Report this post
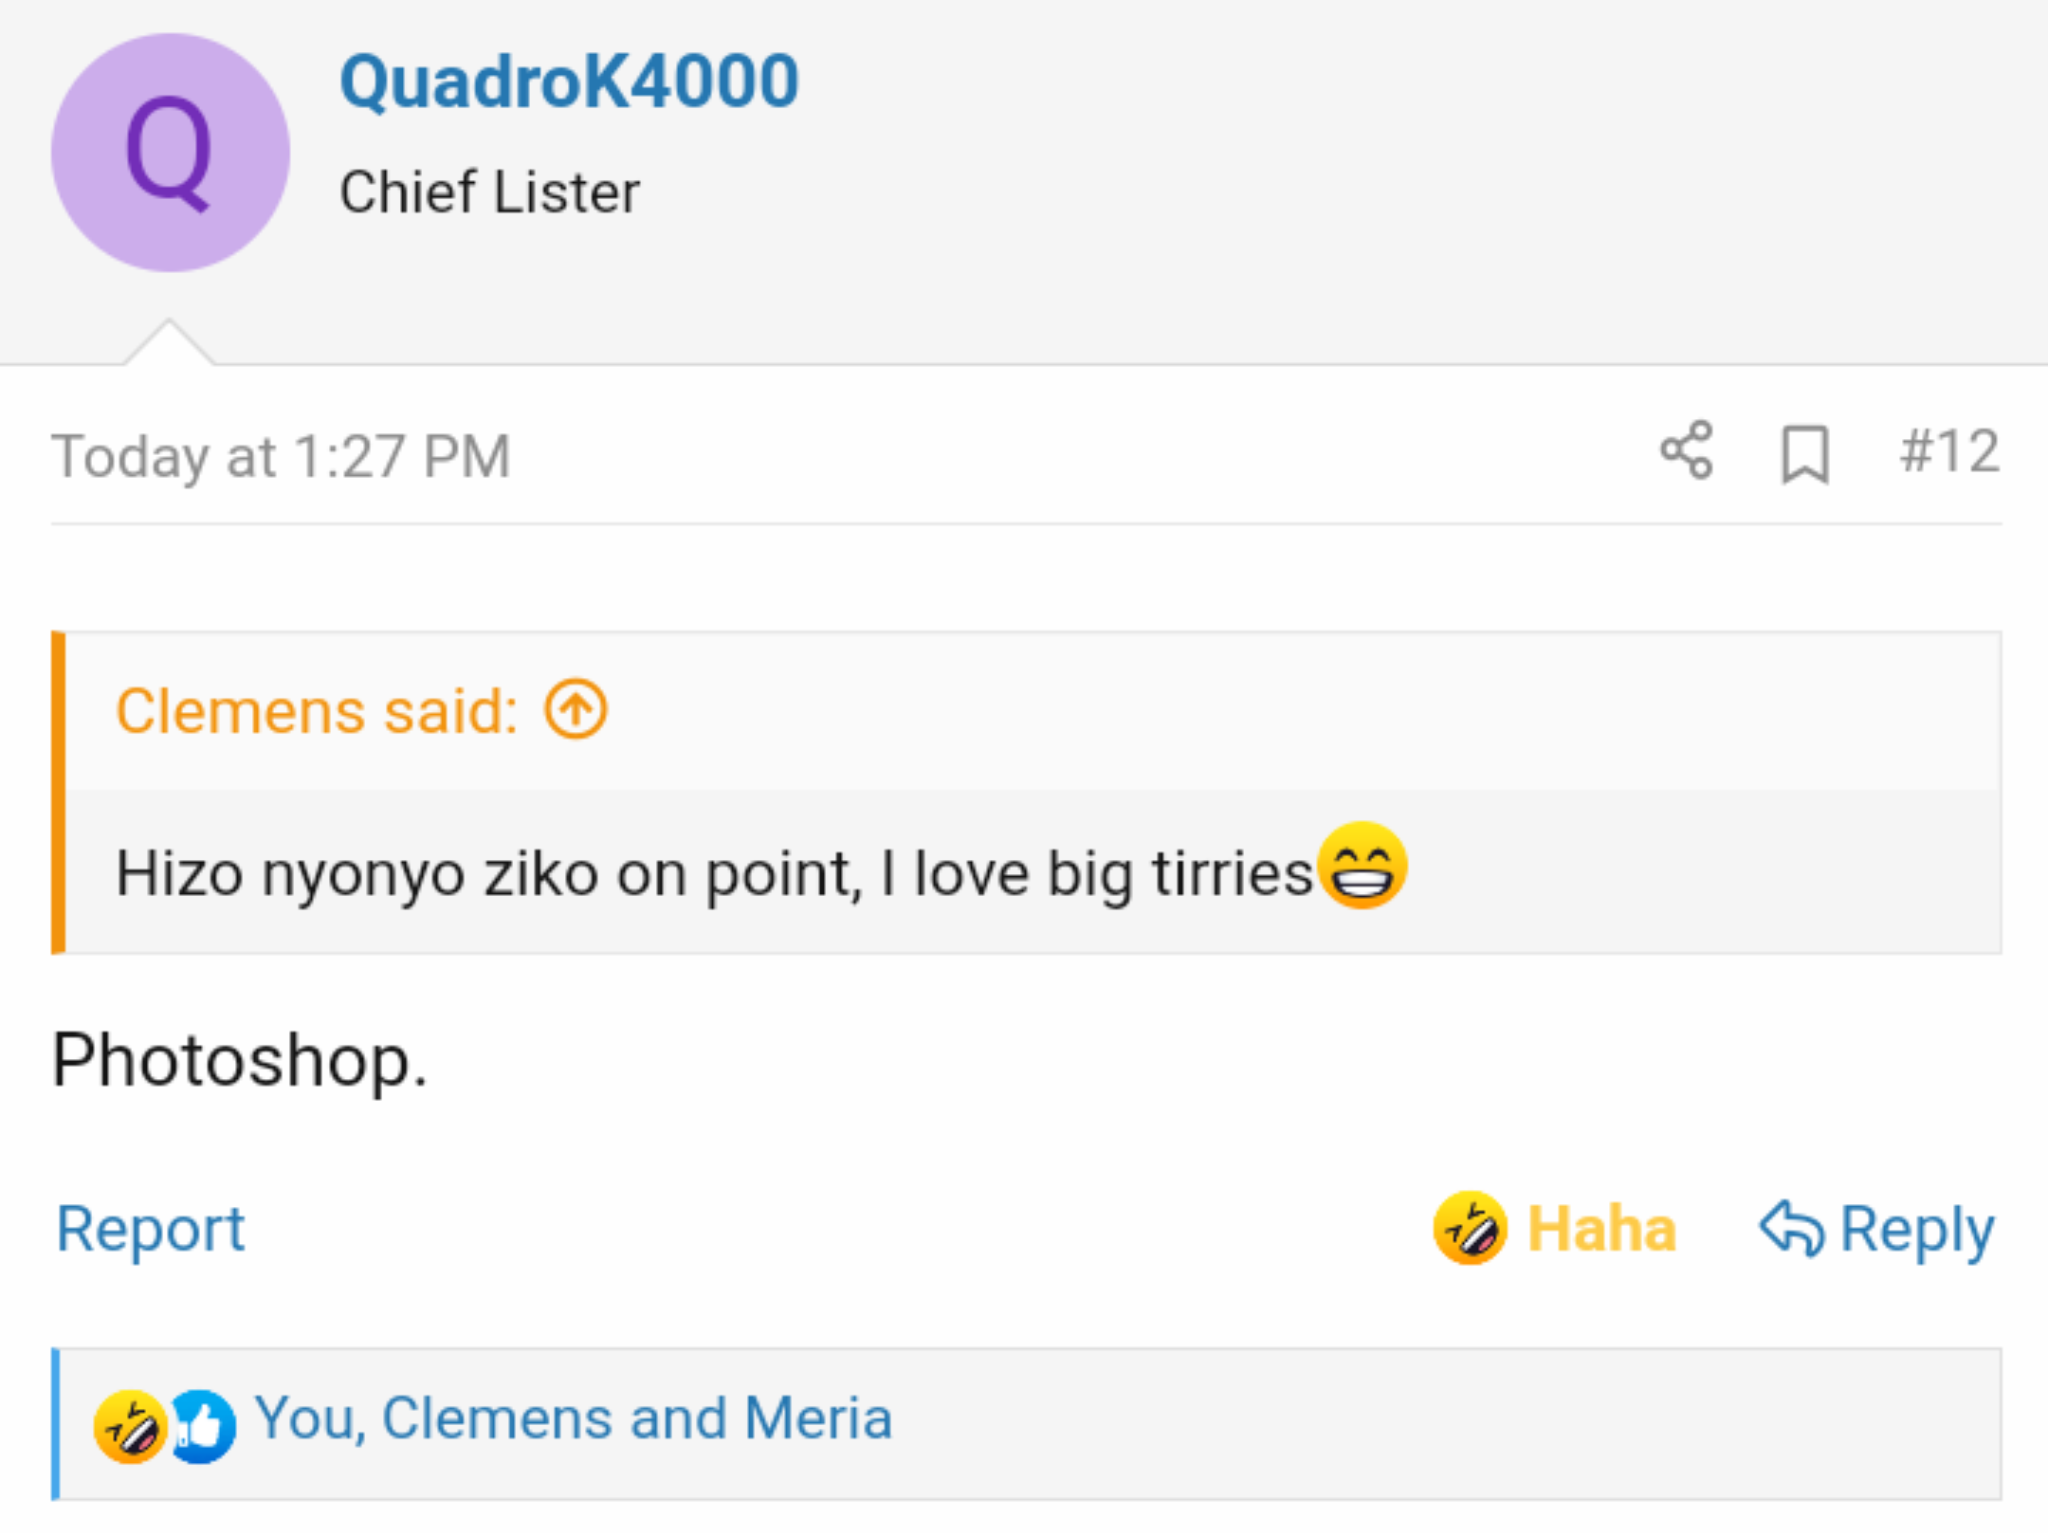Viewport: 2048px width, 1533px height. coord(150,1228)
